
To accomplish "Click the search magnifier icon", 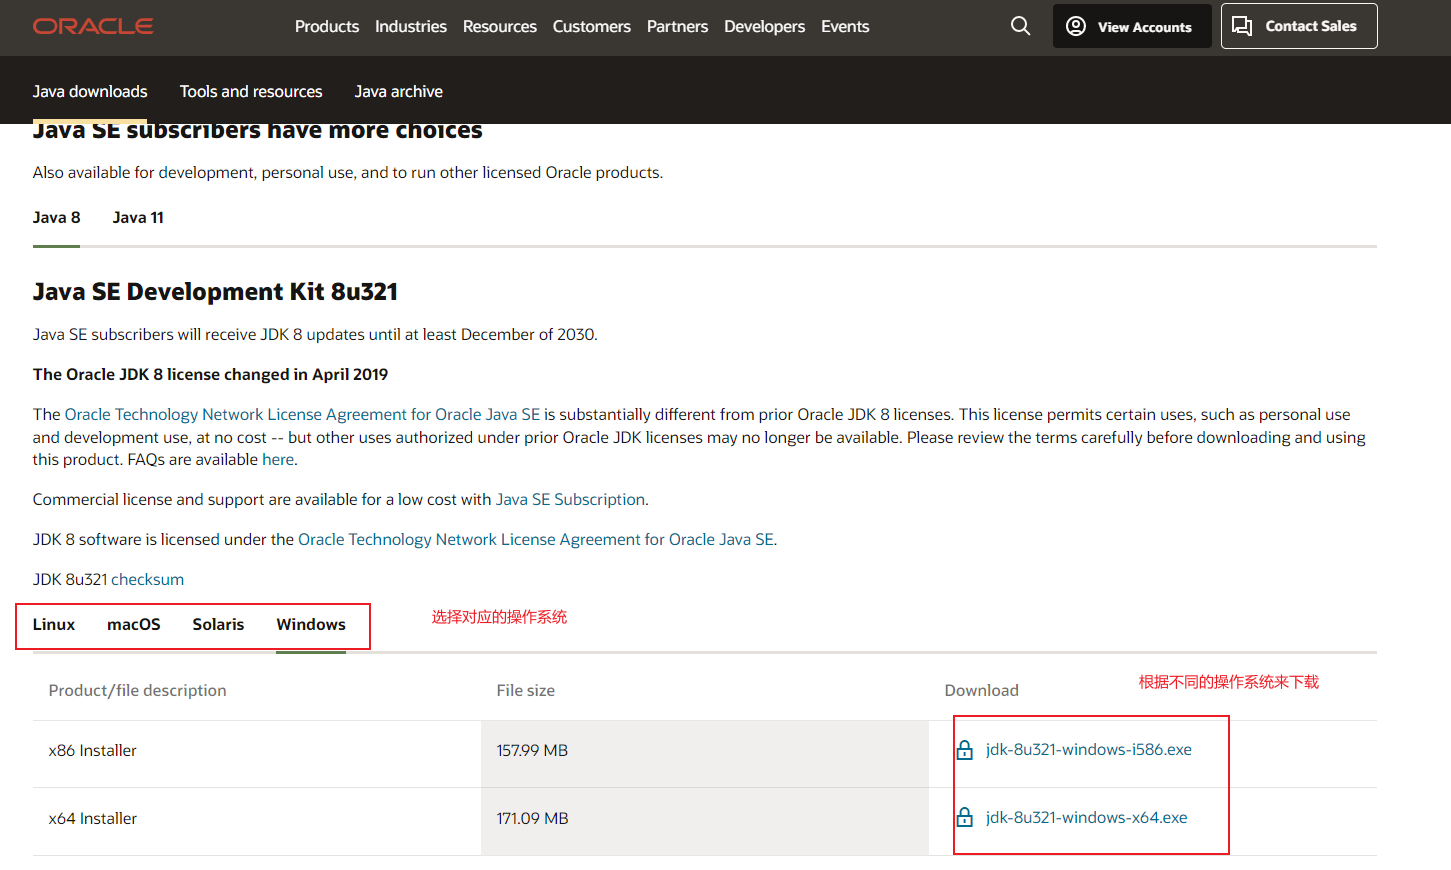I will pyautogui.click(x=1020, y=26).
